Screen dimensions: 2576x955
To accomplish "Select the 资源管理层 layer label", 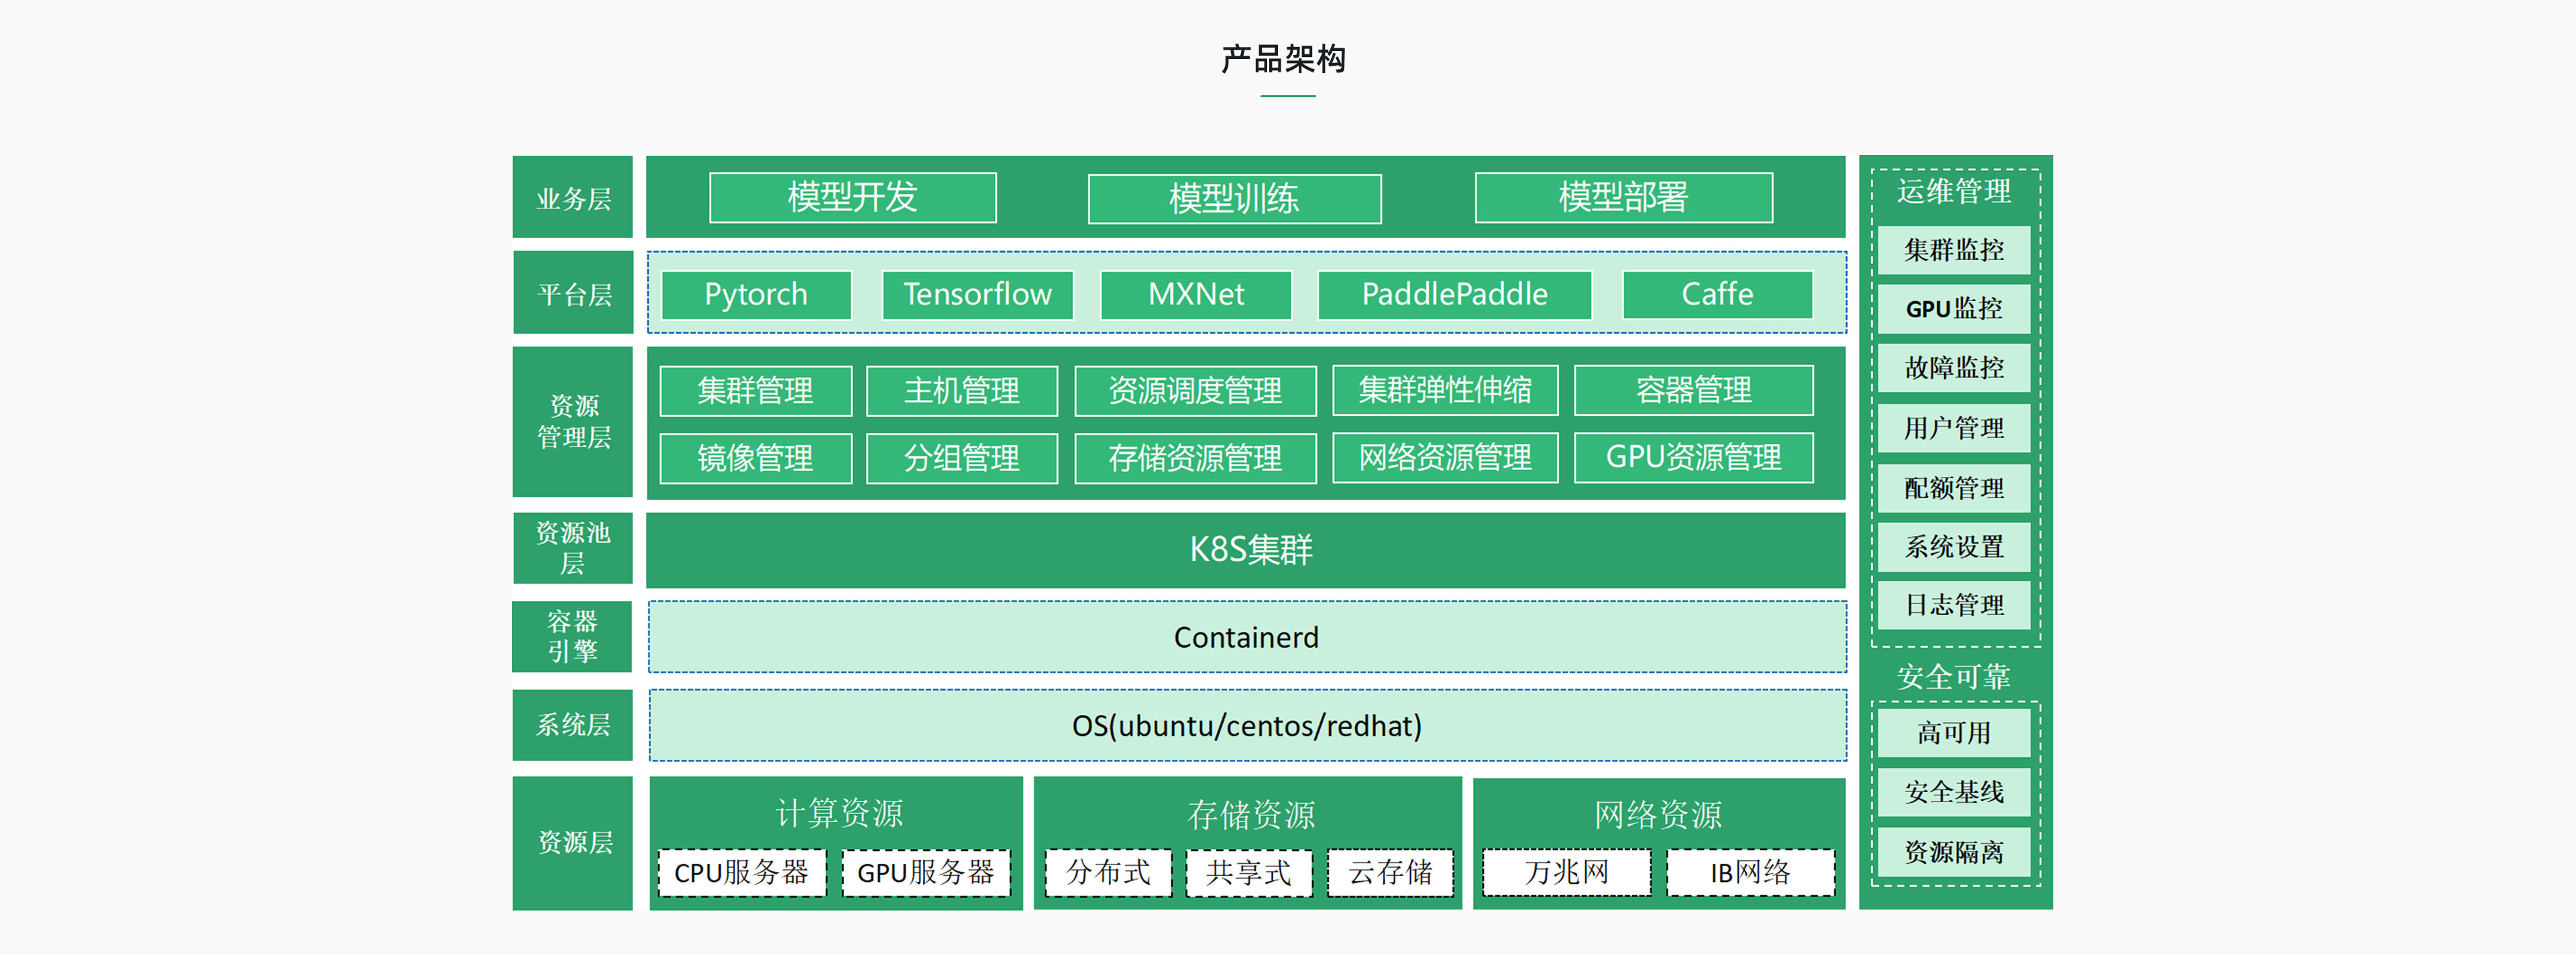I will click(x=573, y=421).
